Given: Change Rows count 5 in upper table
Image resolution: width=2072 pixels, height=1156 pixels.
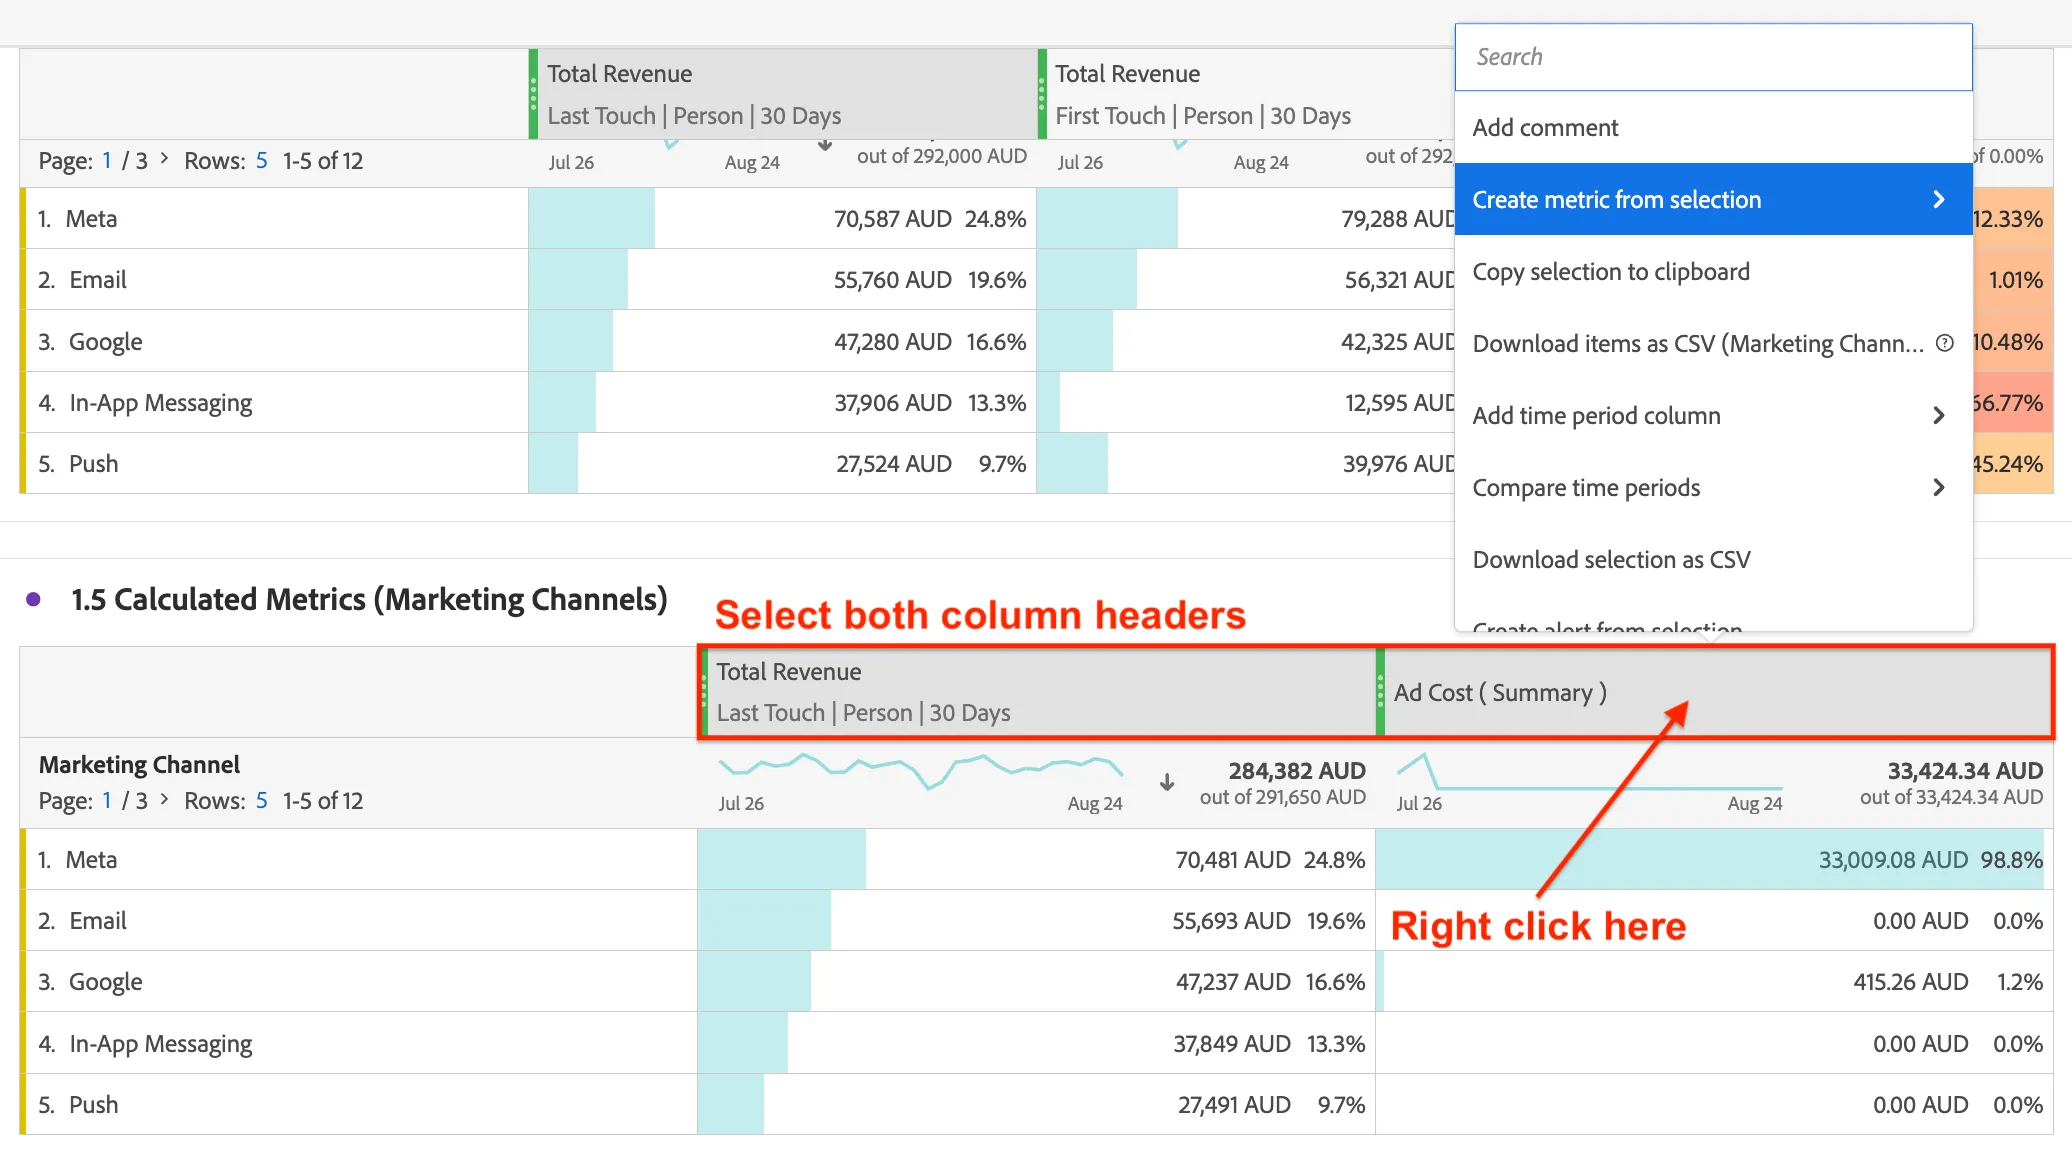Looking at the screenshot, I should point(262,161).
